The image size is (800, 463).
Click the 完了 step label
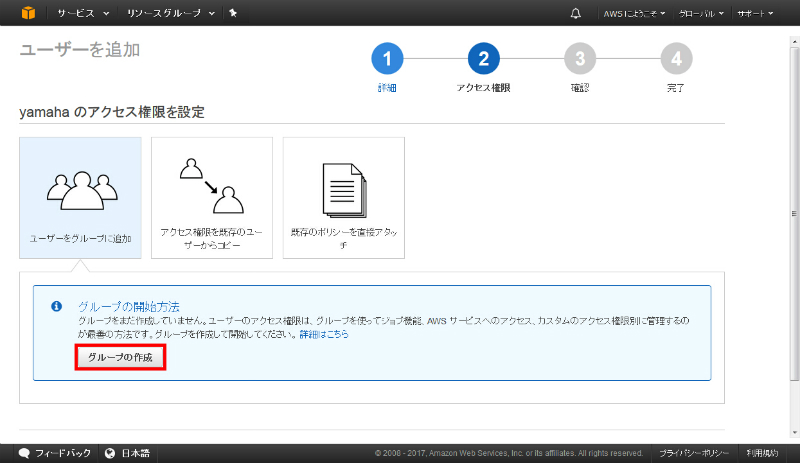(x=676, y=88)
